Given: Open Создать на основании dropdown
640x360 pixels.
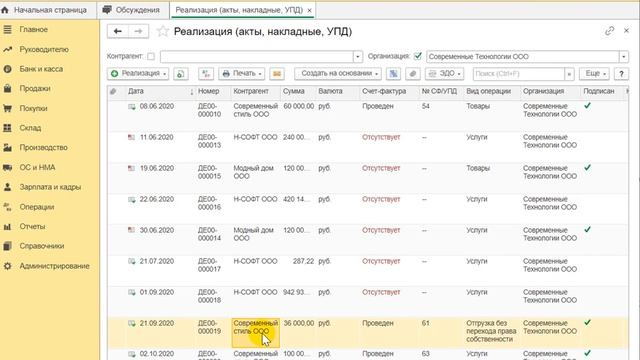Looking at the screenshot, I should (x=338, y=74).
